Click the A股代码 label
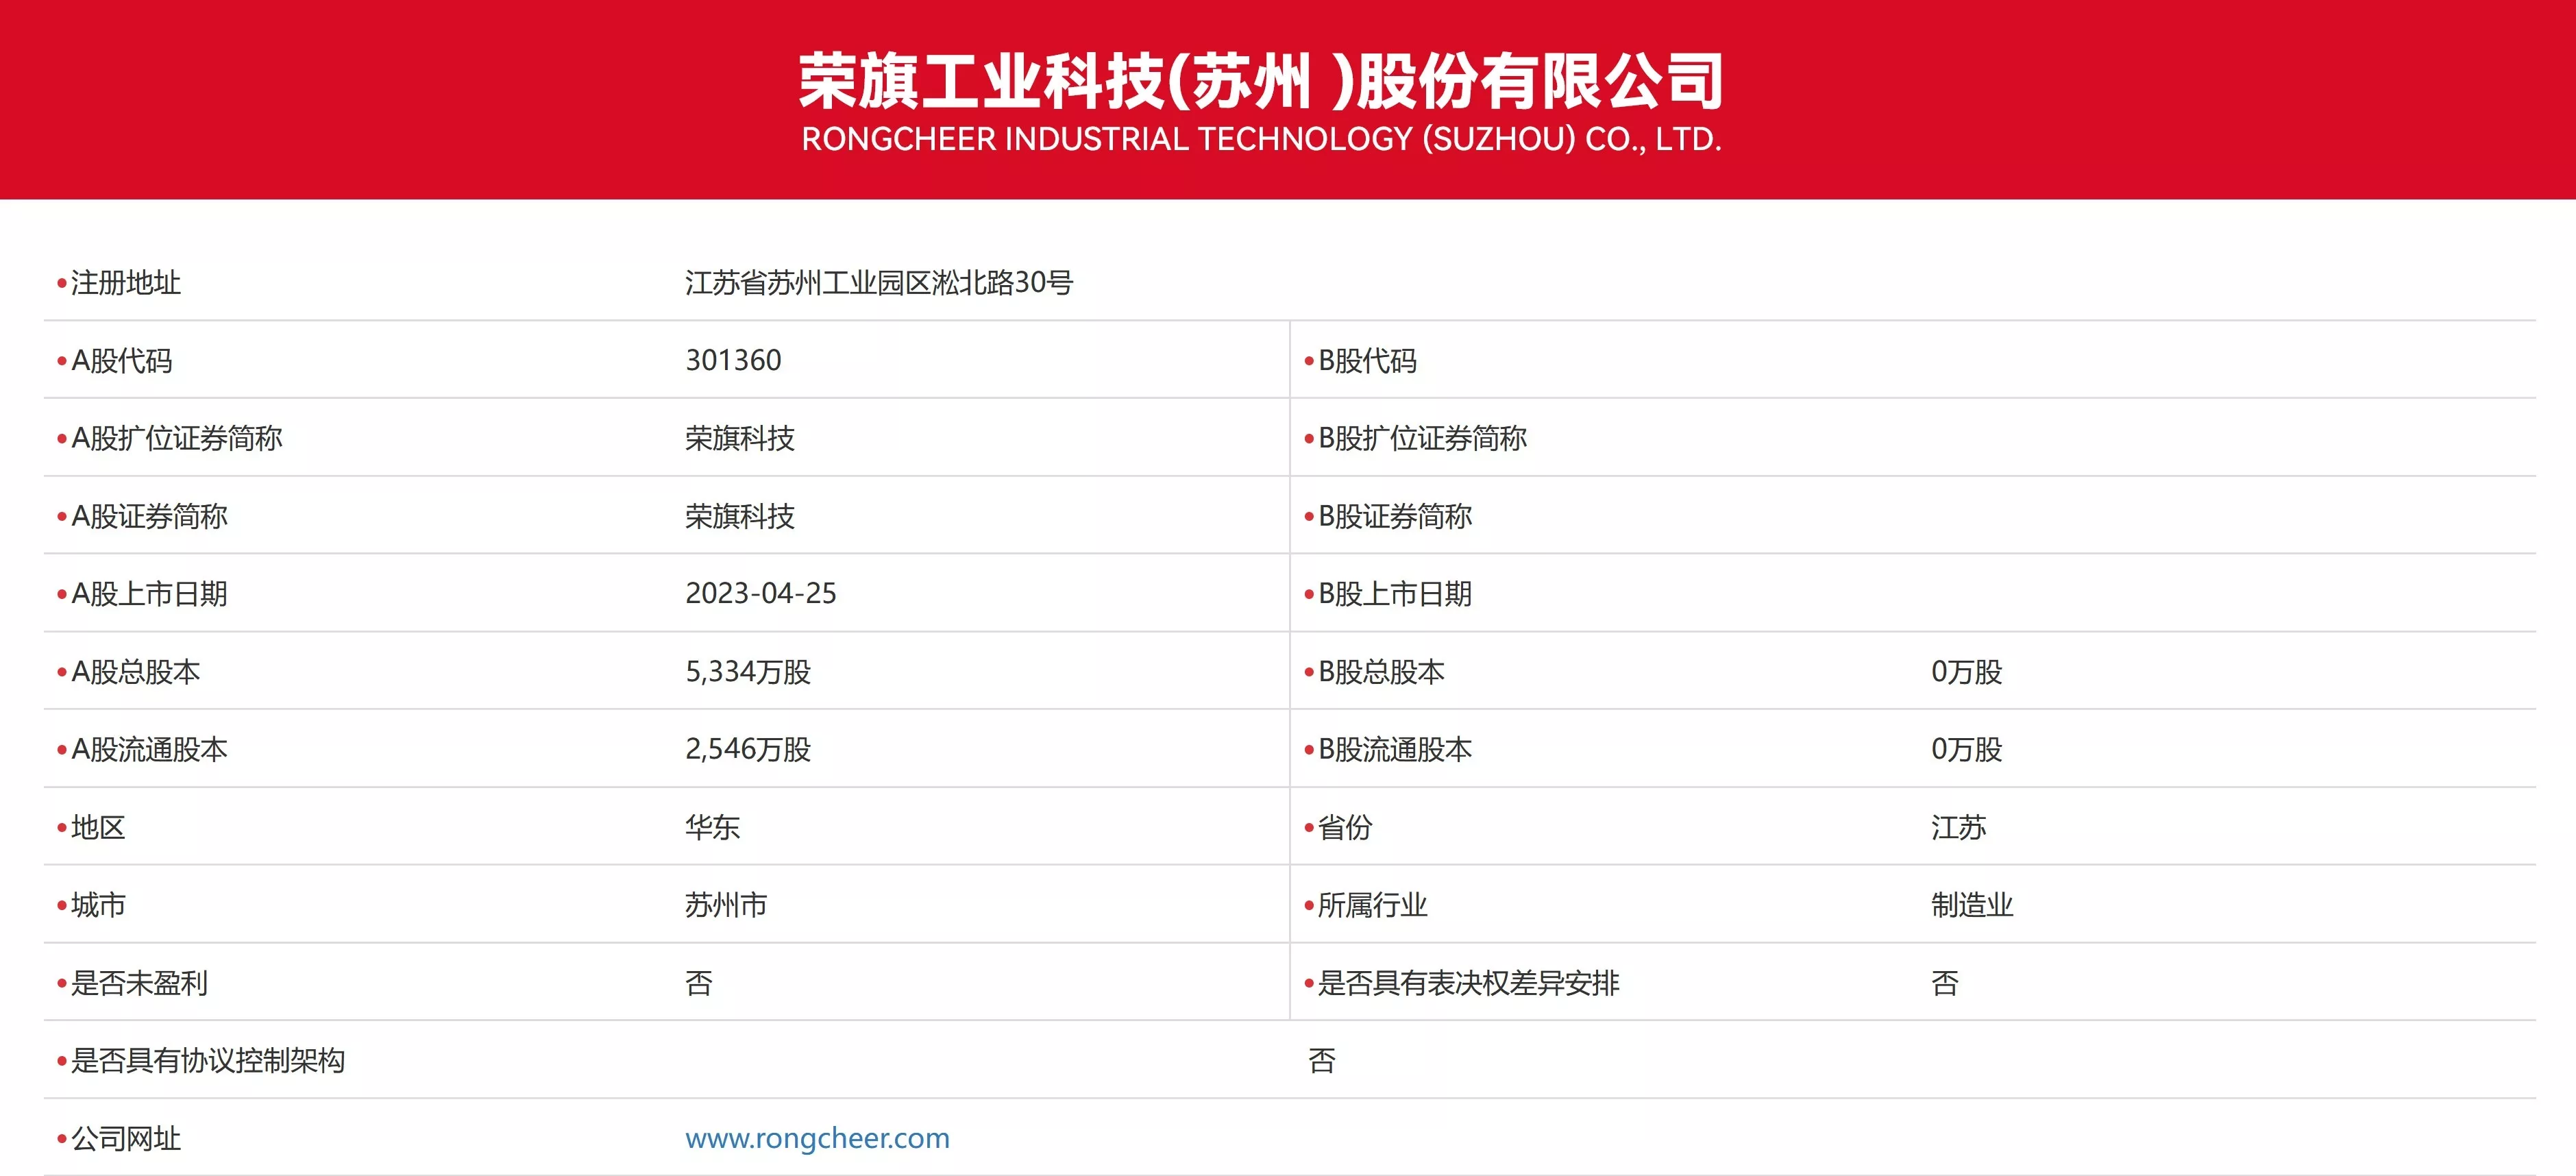This screenshot has width=2576, height=1176. click(122, 361)
